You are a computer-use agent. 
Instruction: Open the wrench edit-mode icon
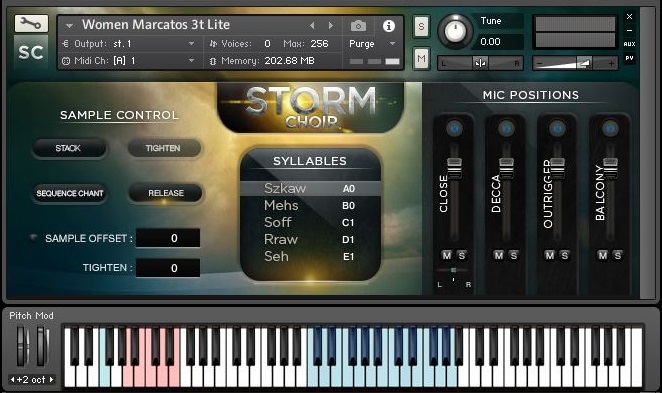[31, 24]
